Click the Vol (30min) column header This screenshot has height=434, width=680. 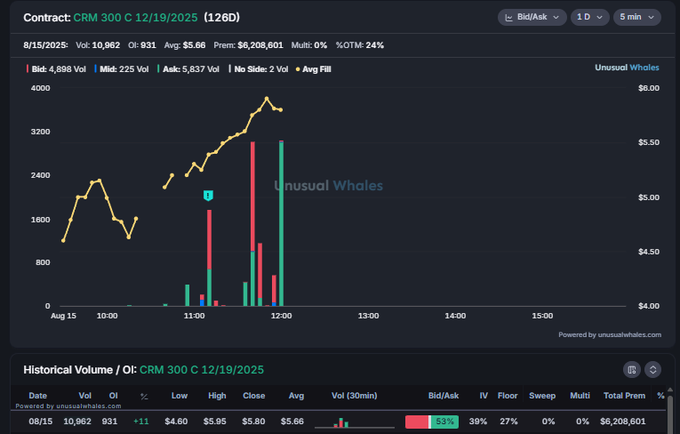pos(354,395)
